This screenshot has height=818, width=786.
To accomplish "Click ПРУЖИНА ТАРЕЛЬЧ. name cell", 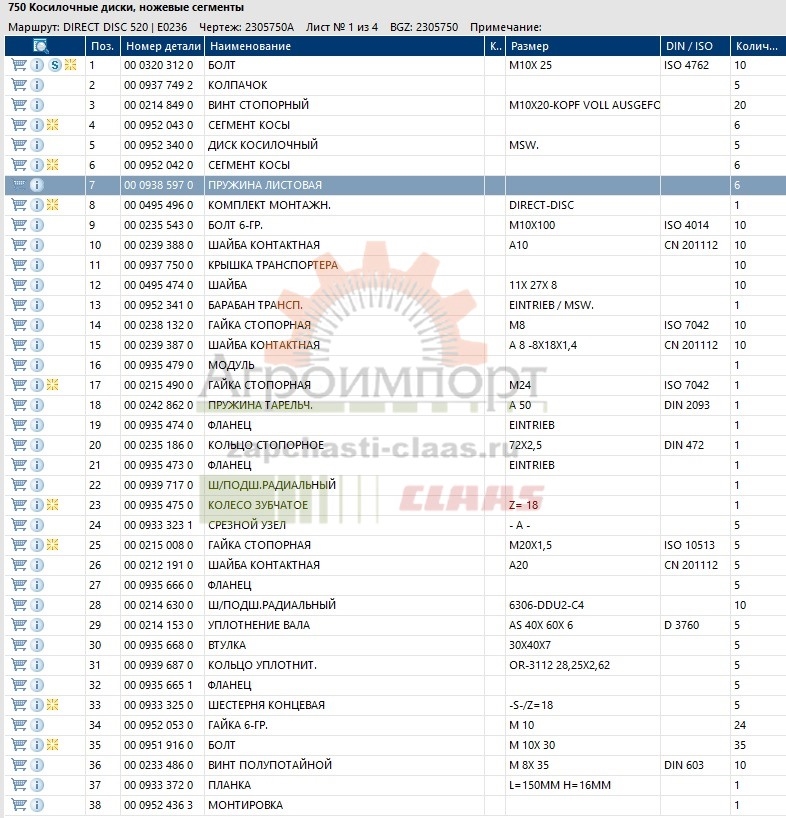I will [260, 405].
